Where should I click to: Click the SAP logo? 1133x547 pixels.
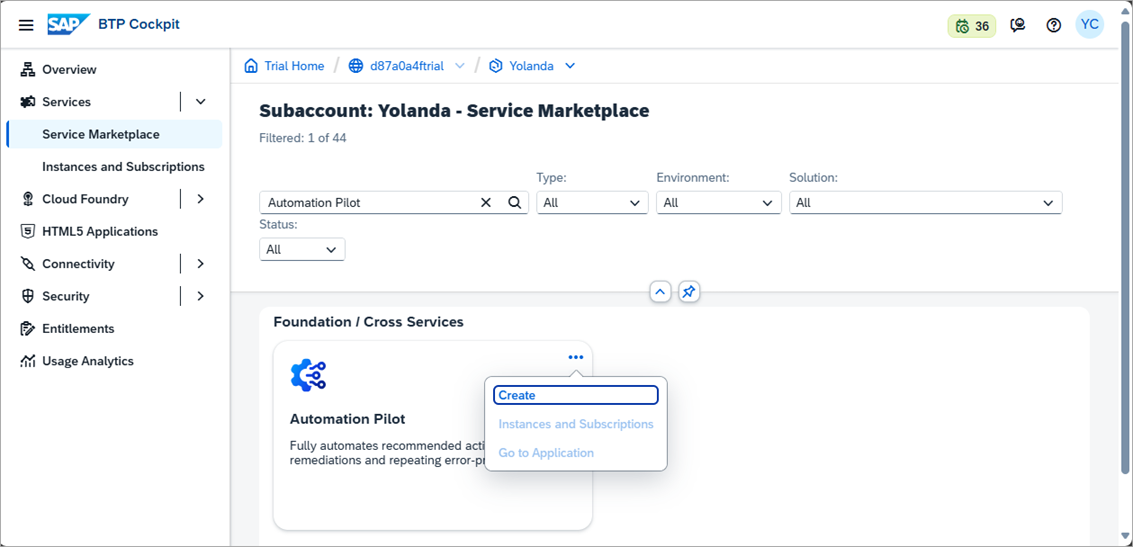click(69, 25)
